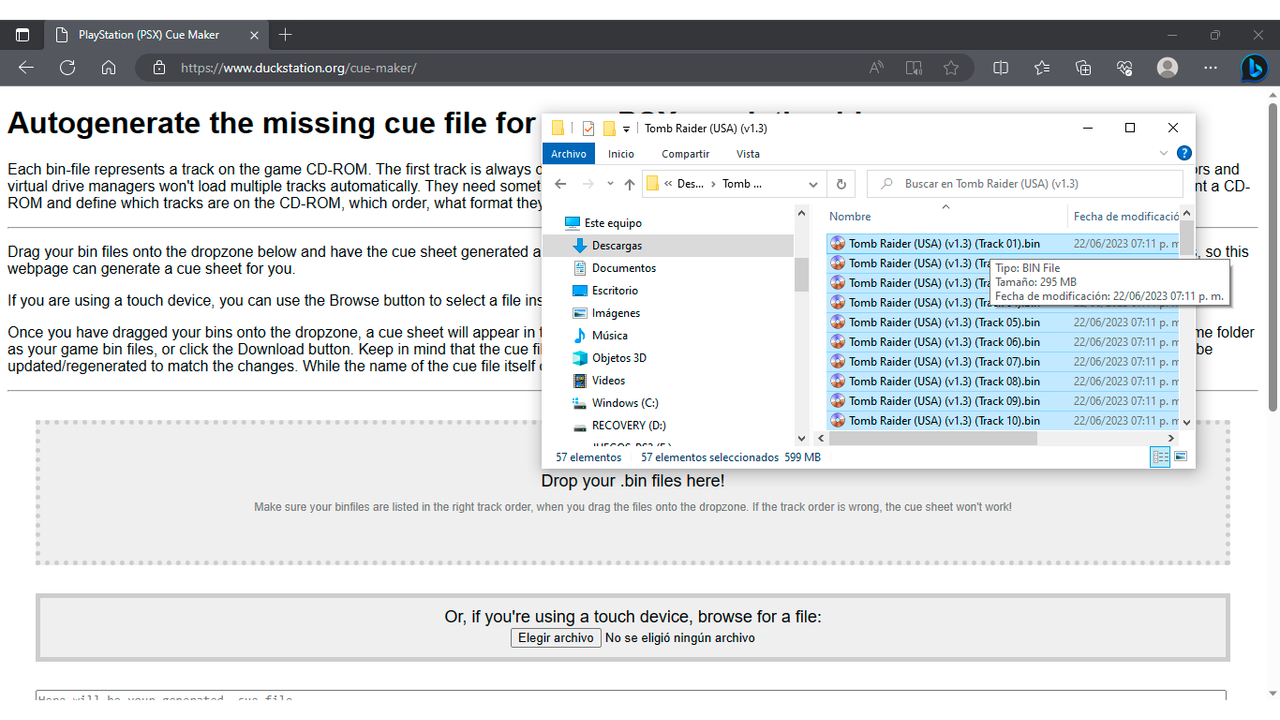The image size is (1280, 720).
Task: Open the Bing Copilot sidebar
Action: coord(1254,68)
